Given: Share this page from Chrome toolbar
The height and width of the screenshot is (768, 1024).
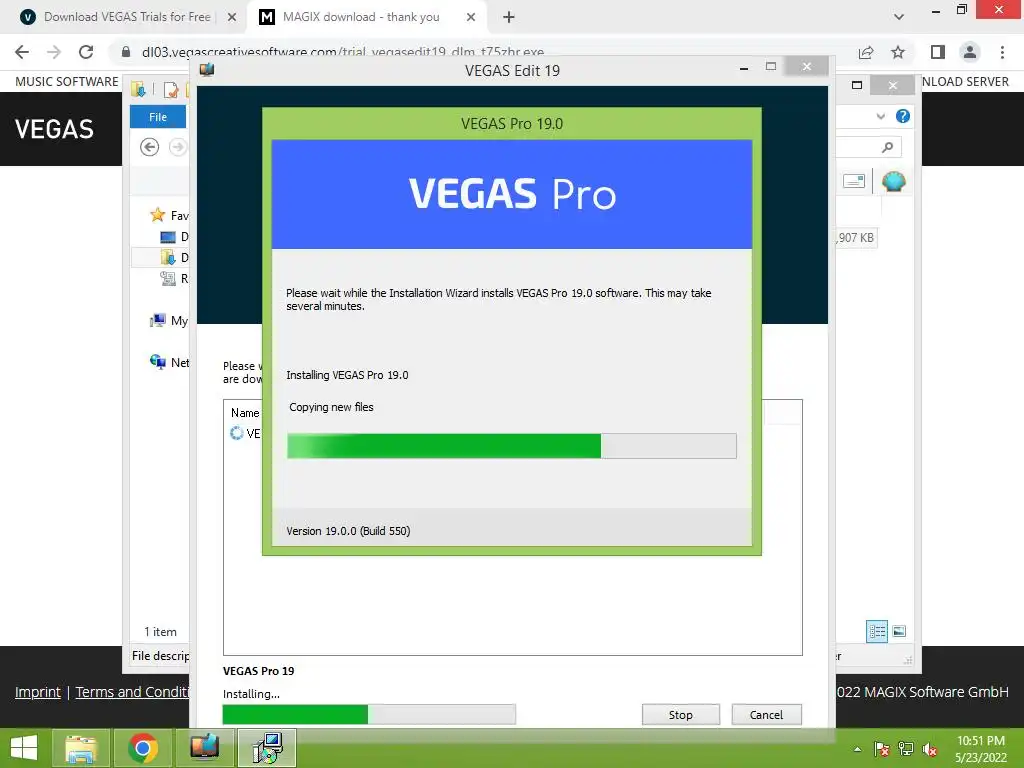Looking at the screenshot, I should point(866,52).
